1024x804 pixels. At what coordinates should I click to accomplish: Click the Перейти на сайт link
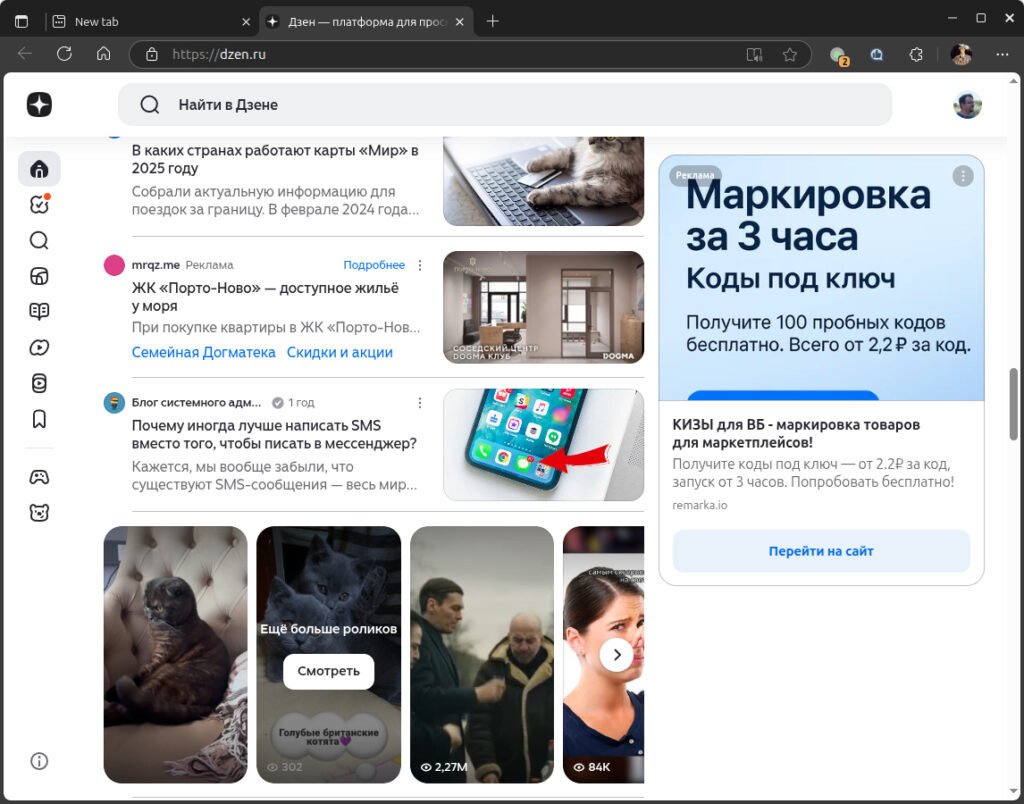click(x=820, y=551)
